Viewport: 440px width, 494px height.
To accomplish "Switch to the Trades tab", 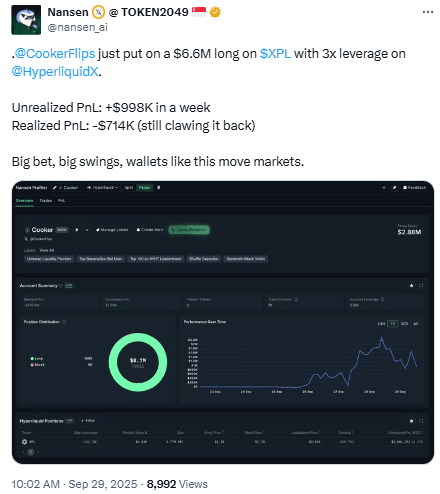I will 46,201.
